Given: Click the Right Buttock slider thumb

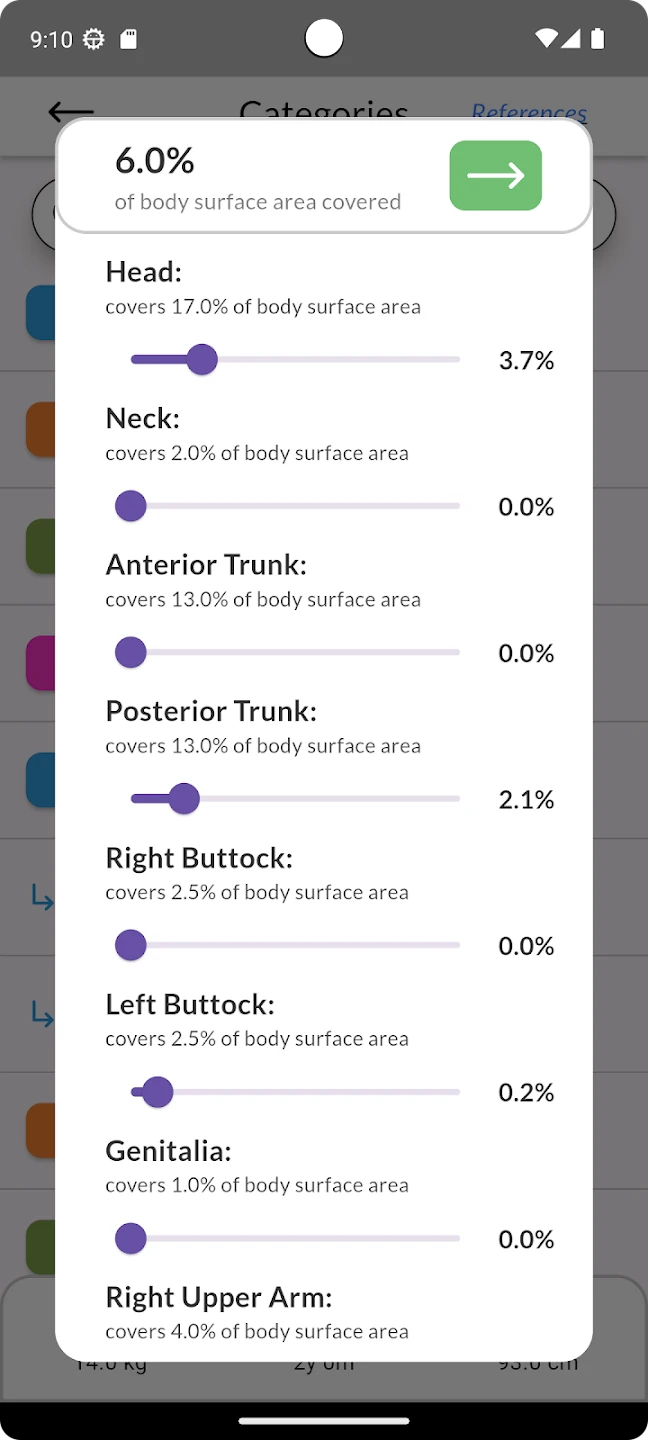Looking at the screenshot, I should pos(131,945).
